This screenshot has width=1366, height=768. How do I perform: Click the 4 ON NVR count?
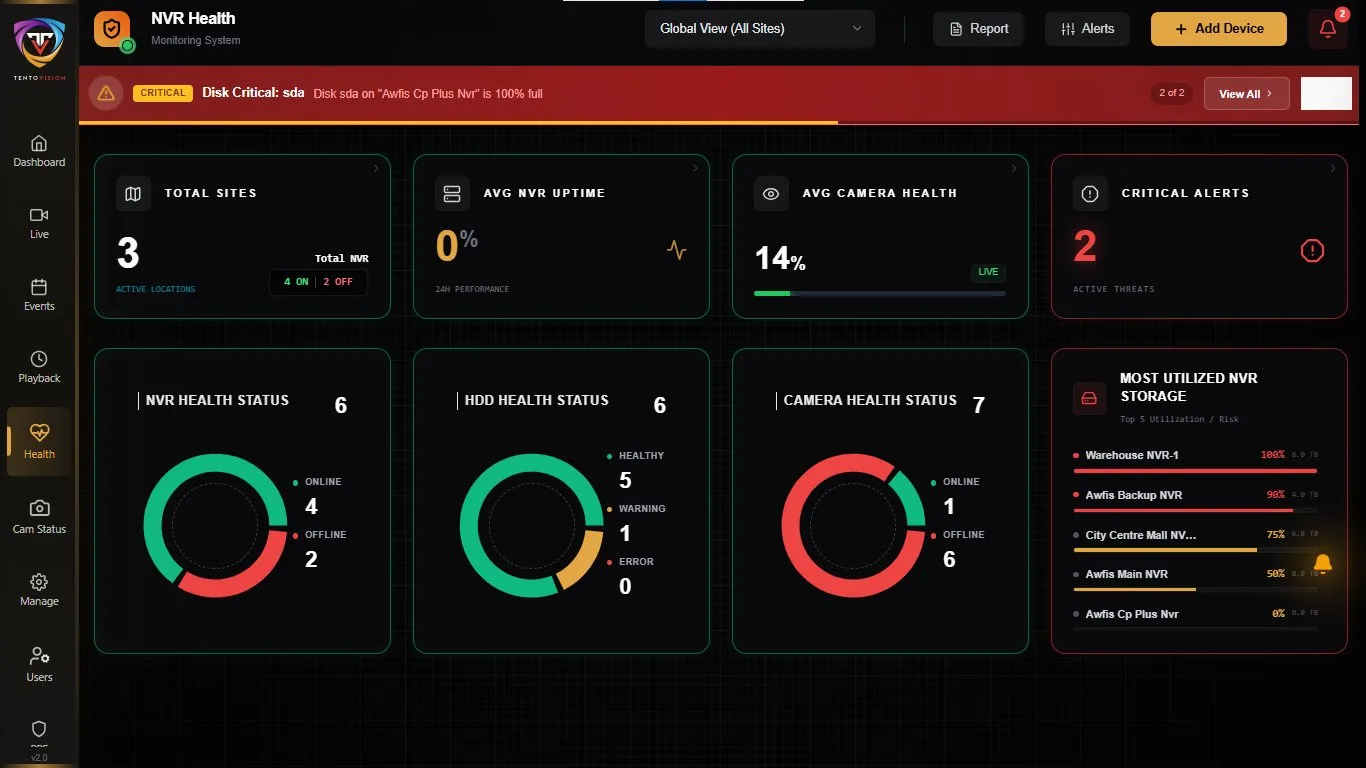pyautogui.click(x=296, y=282)
